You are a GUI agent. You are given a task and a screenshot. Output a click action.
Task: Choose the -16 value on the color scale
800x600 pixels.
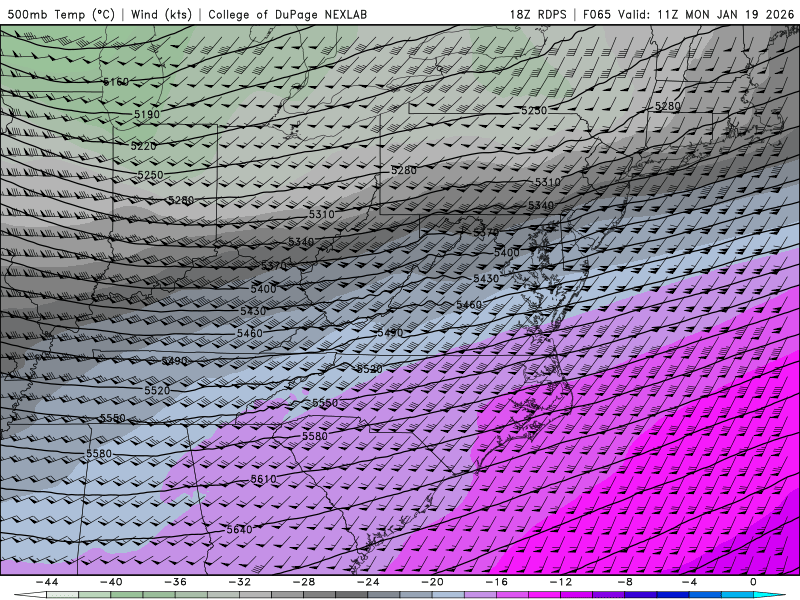tap(497, 582)
